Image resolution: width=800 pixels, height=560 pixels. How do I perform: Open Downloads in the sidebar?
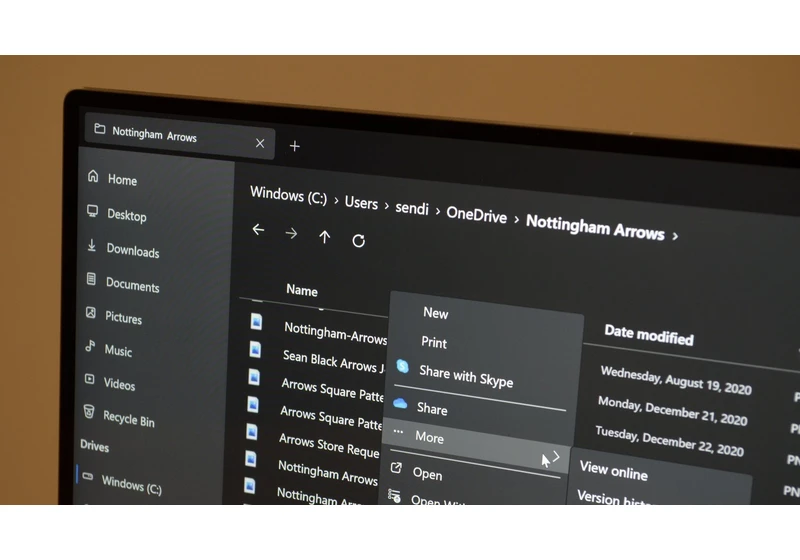pyautogui.click(x=133, y=250)
